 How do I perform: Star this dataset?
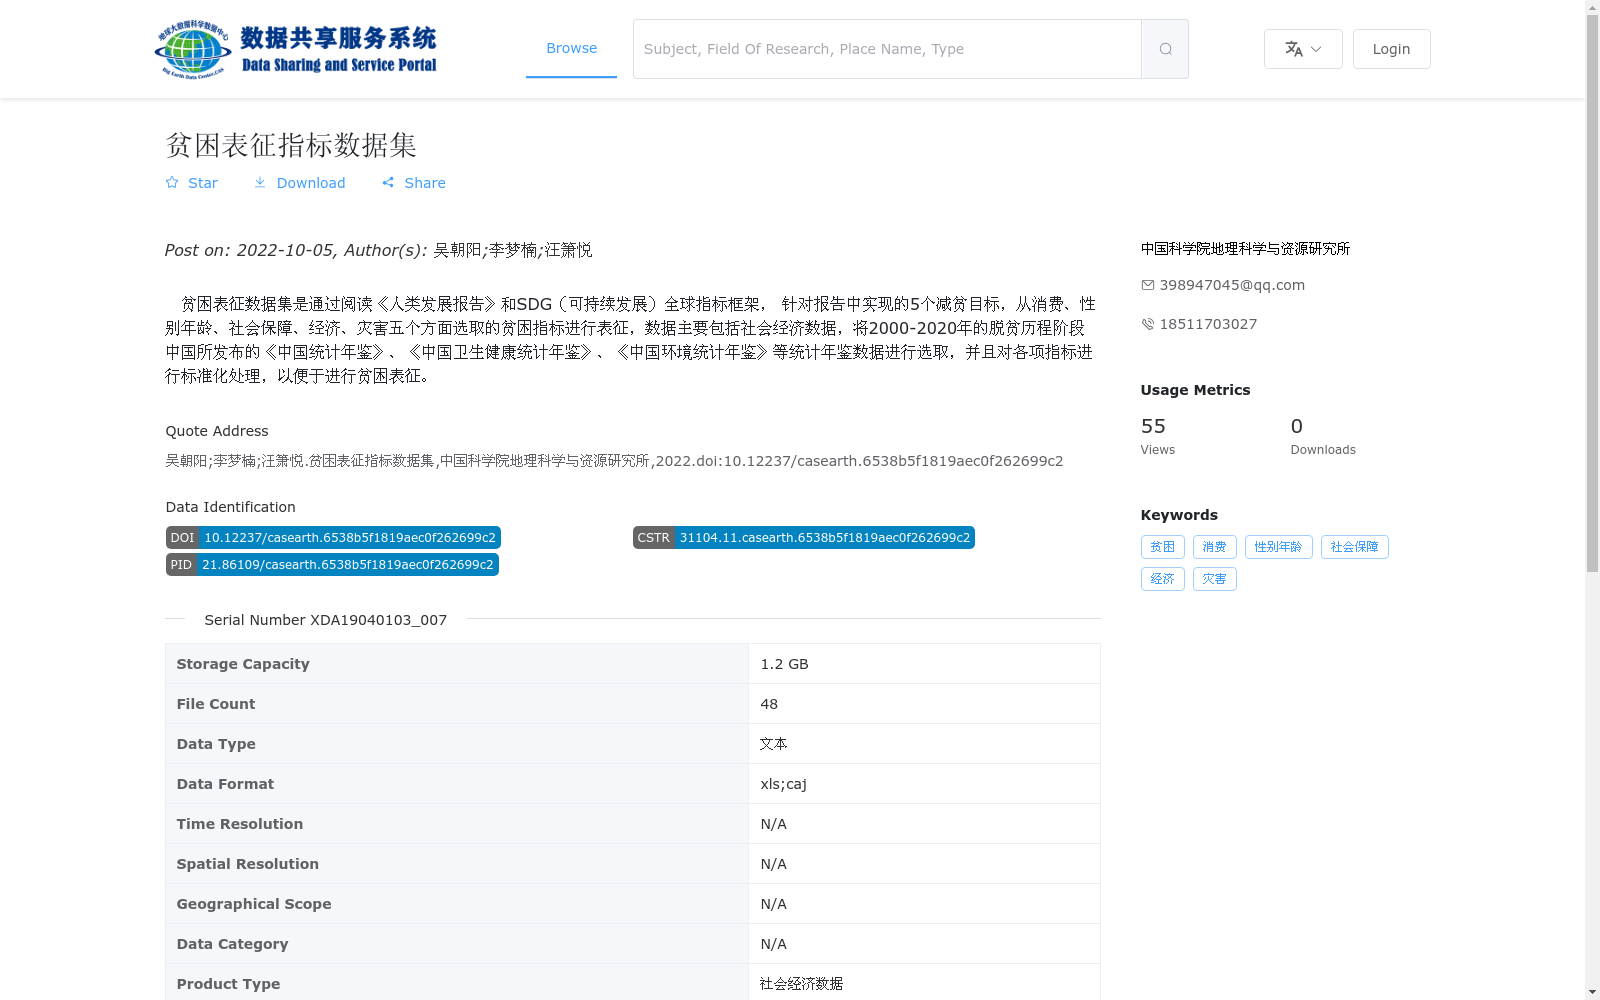(191, 183)
